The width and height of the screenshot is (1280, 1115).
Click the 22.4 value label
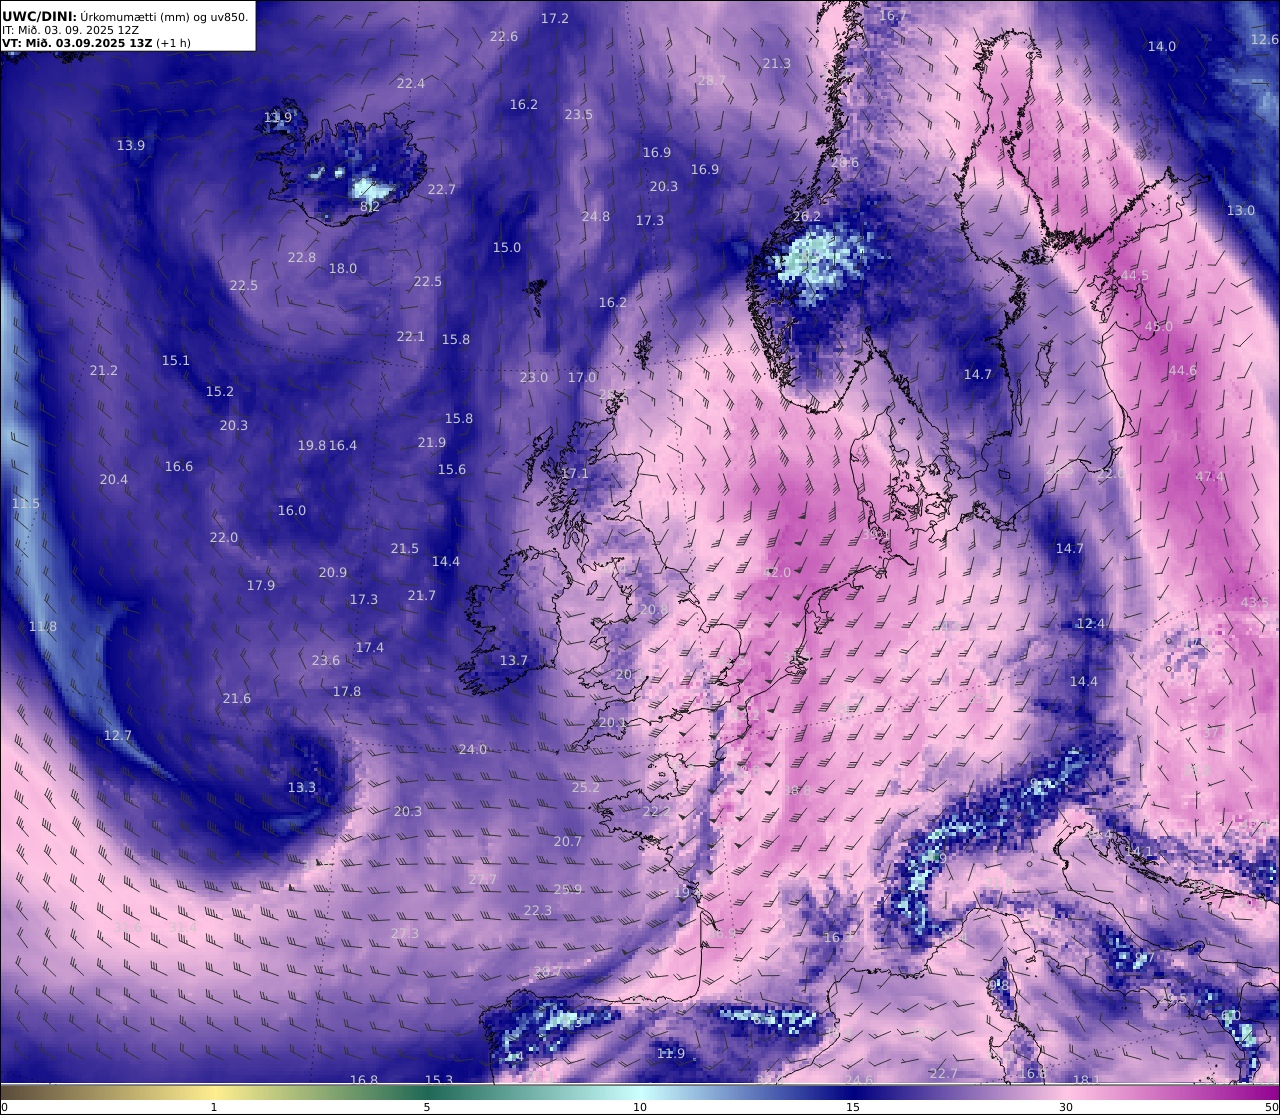(411, 83)
